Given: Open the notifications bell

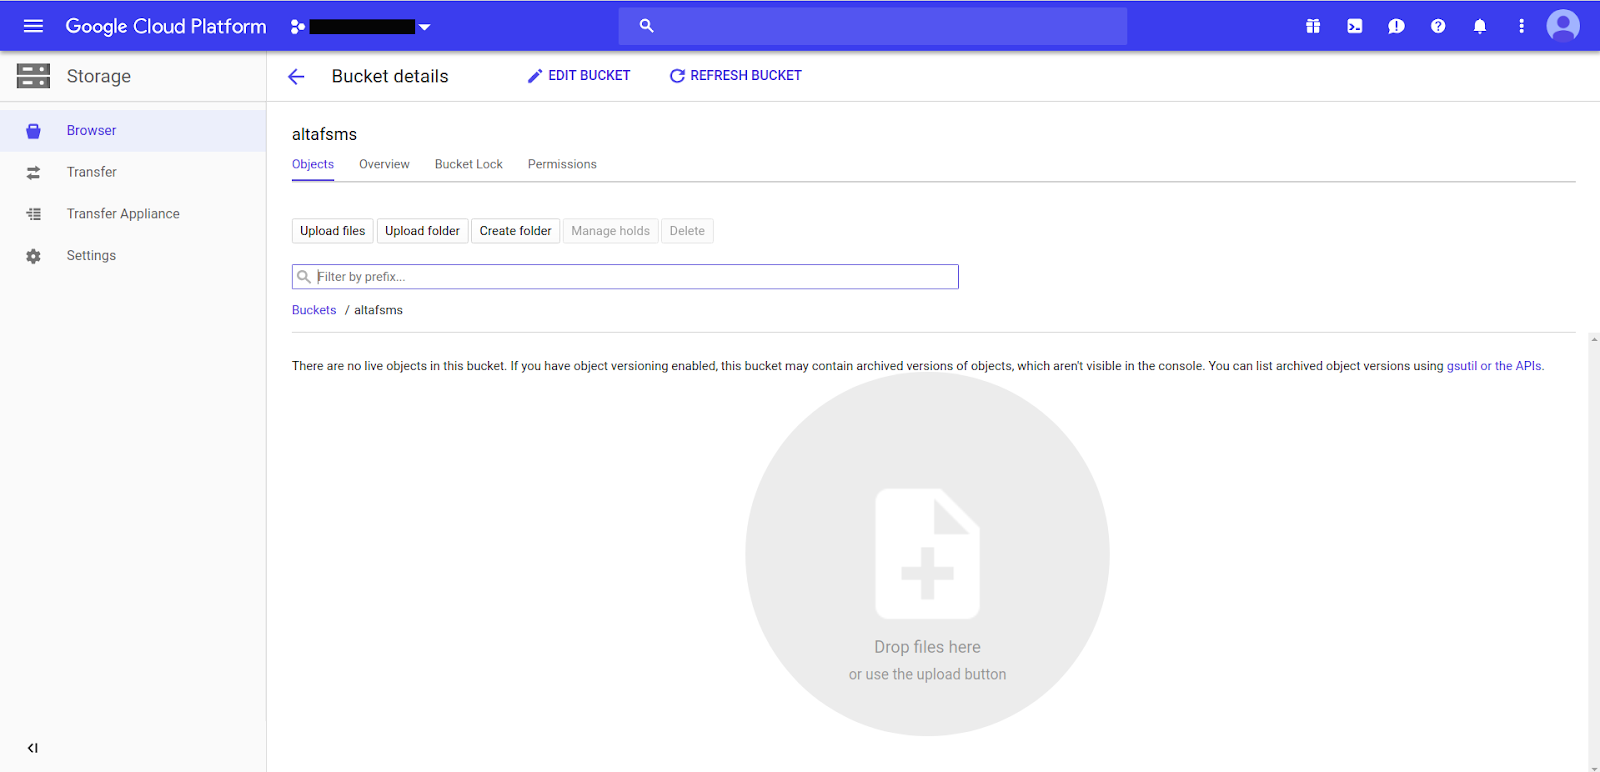Looking at the screenshot, I should 1480,26.
